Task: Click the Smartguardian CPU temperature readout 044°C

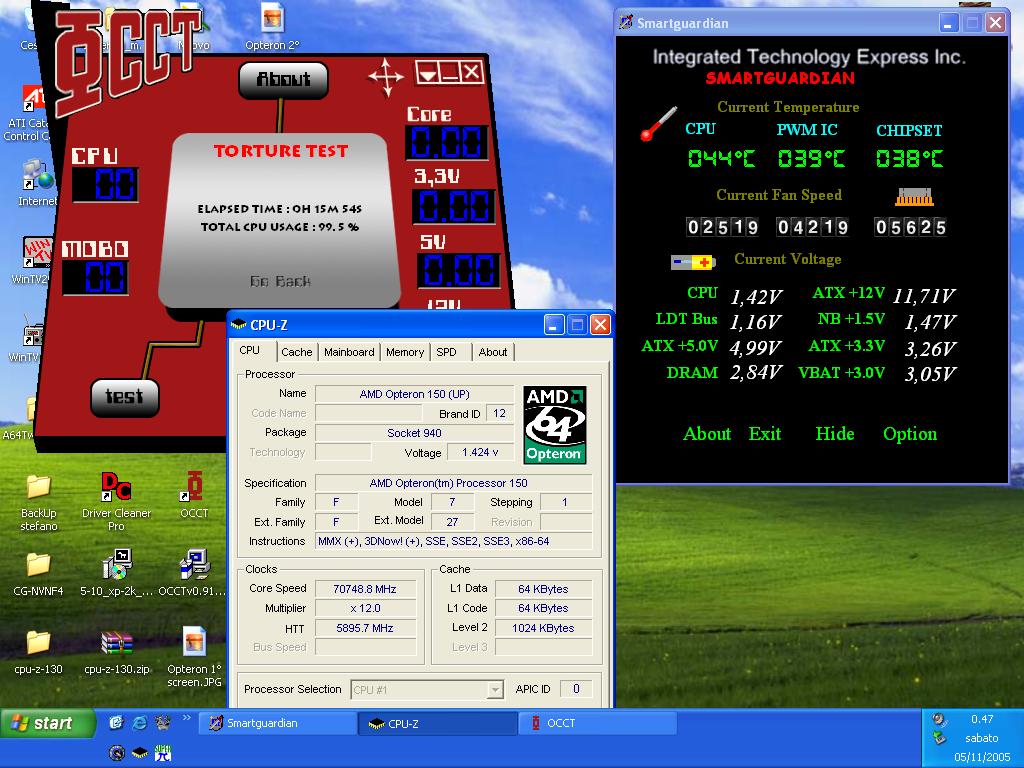Action: (721, 158)
